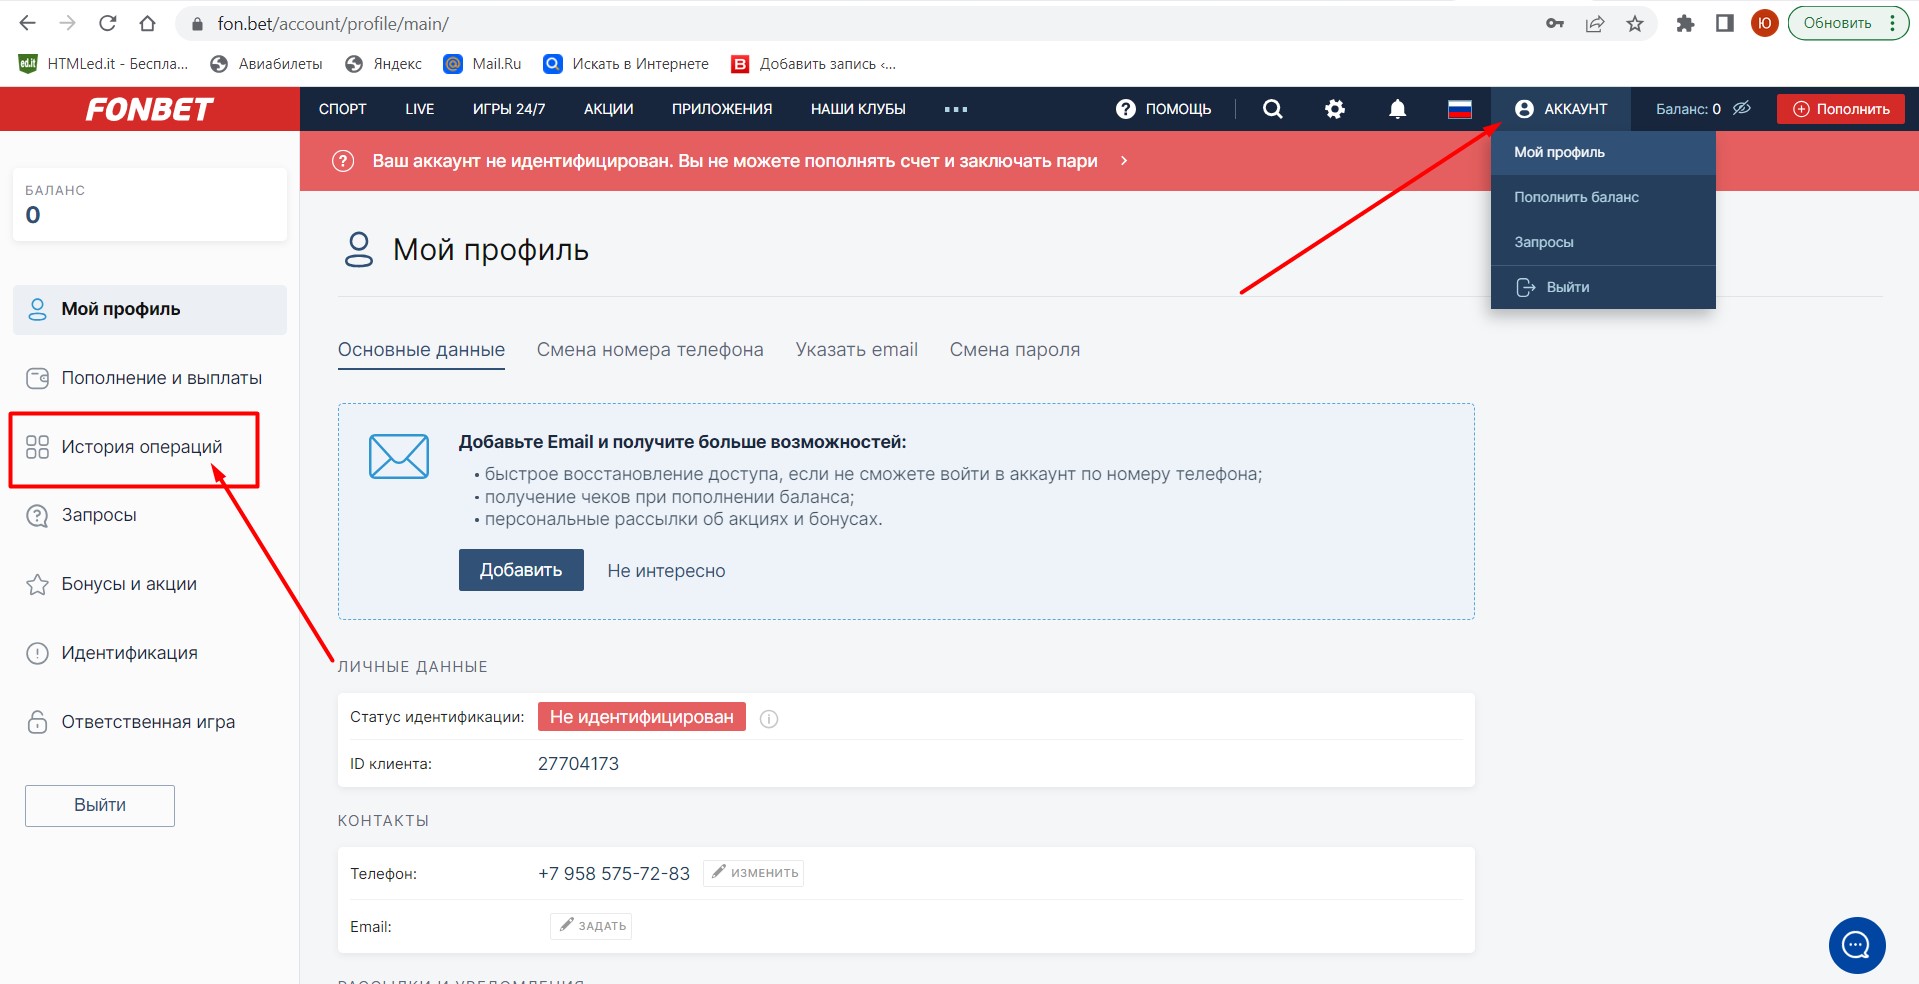
Task: Click ИЗМЕНИТЬ next to phone number
Action: click(x=754, y=873)
